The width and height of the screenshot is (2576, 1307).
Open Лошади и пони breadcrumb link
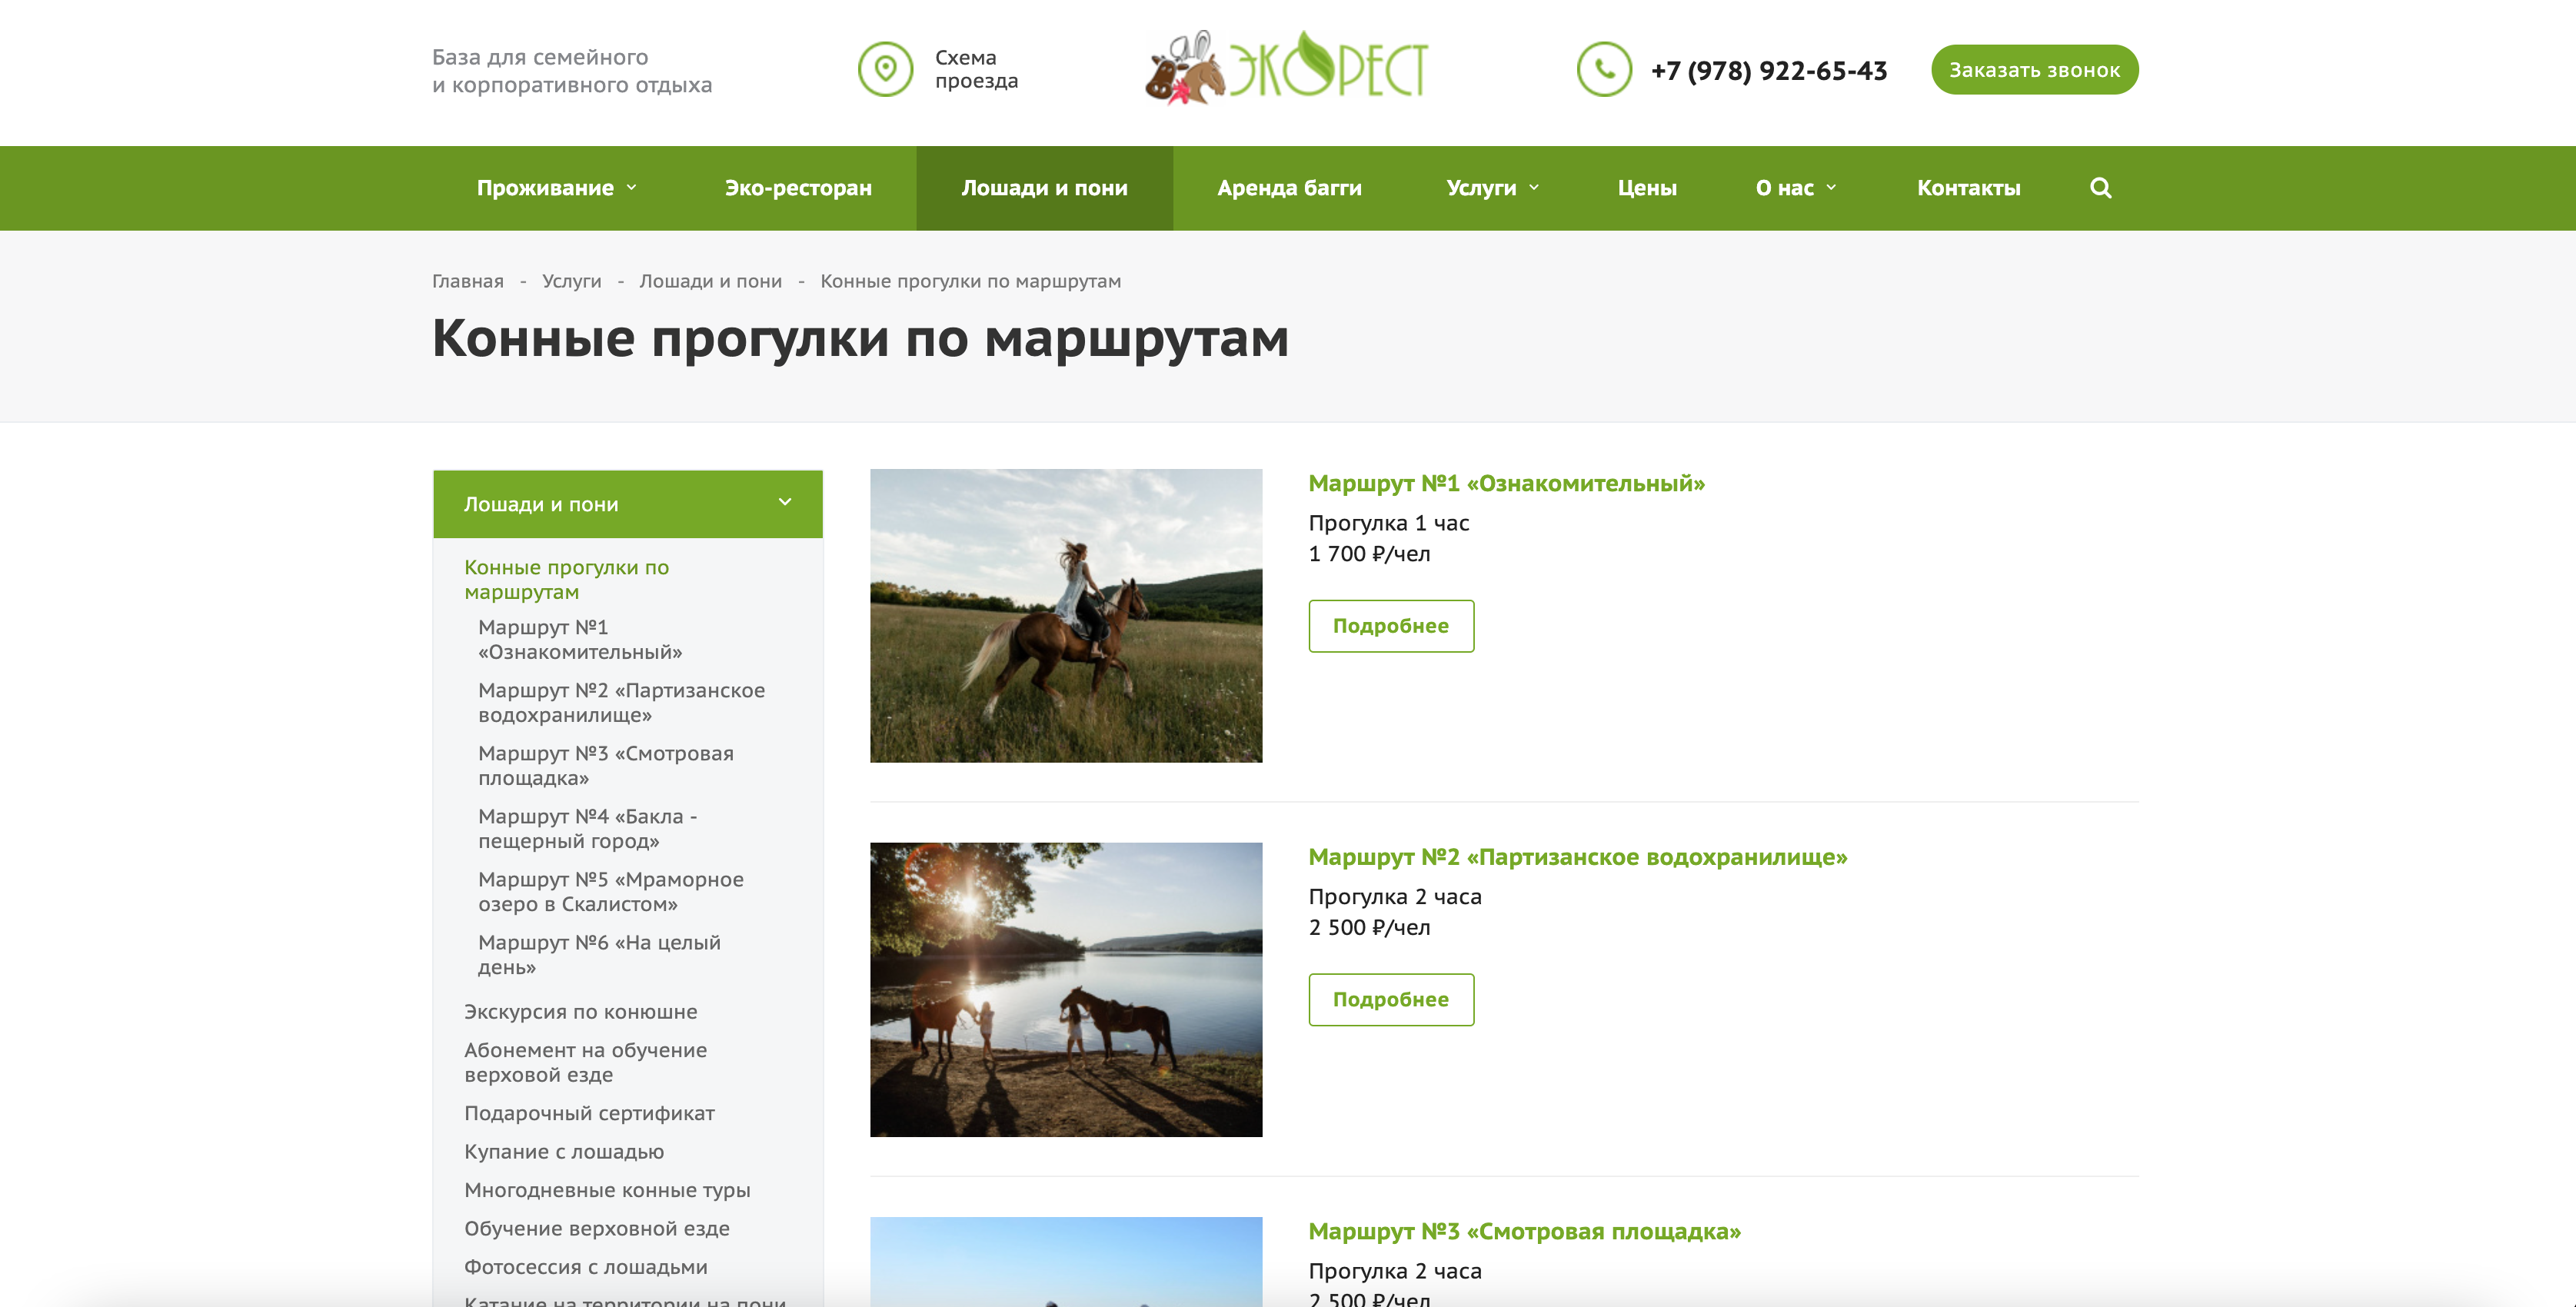pos(710,281)
